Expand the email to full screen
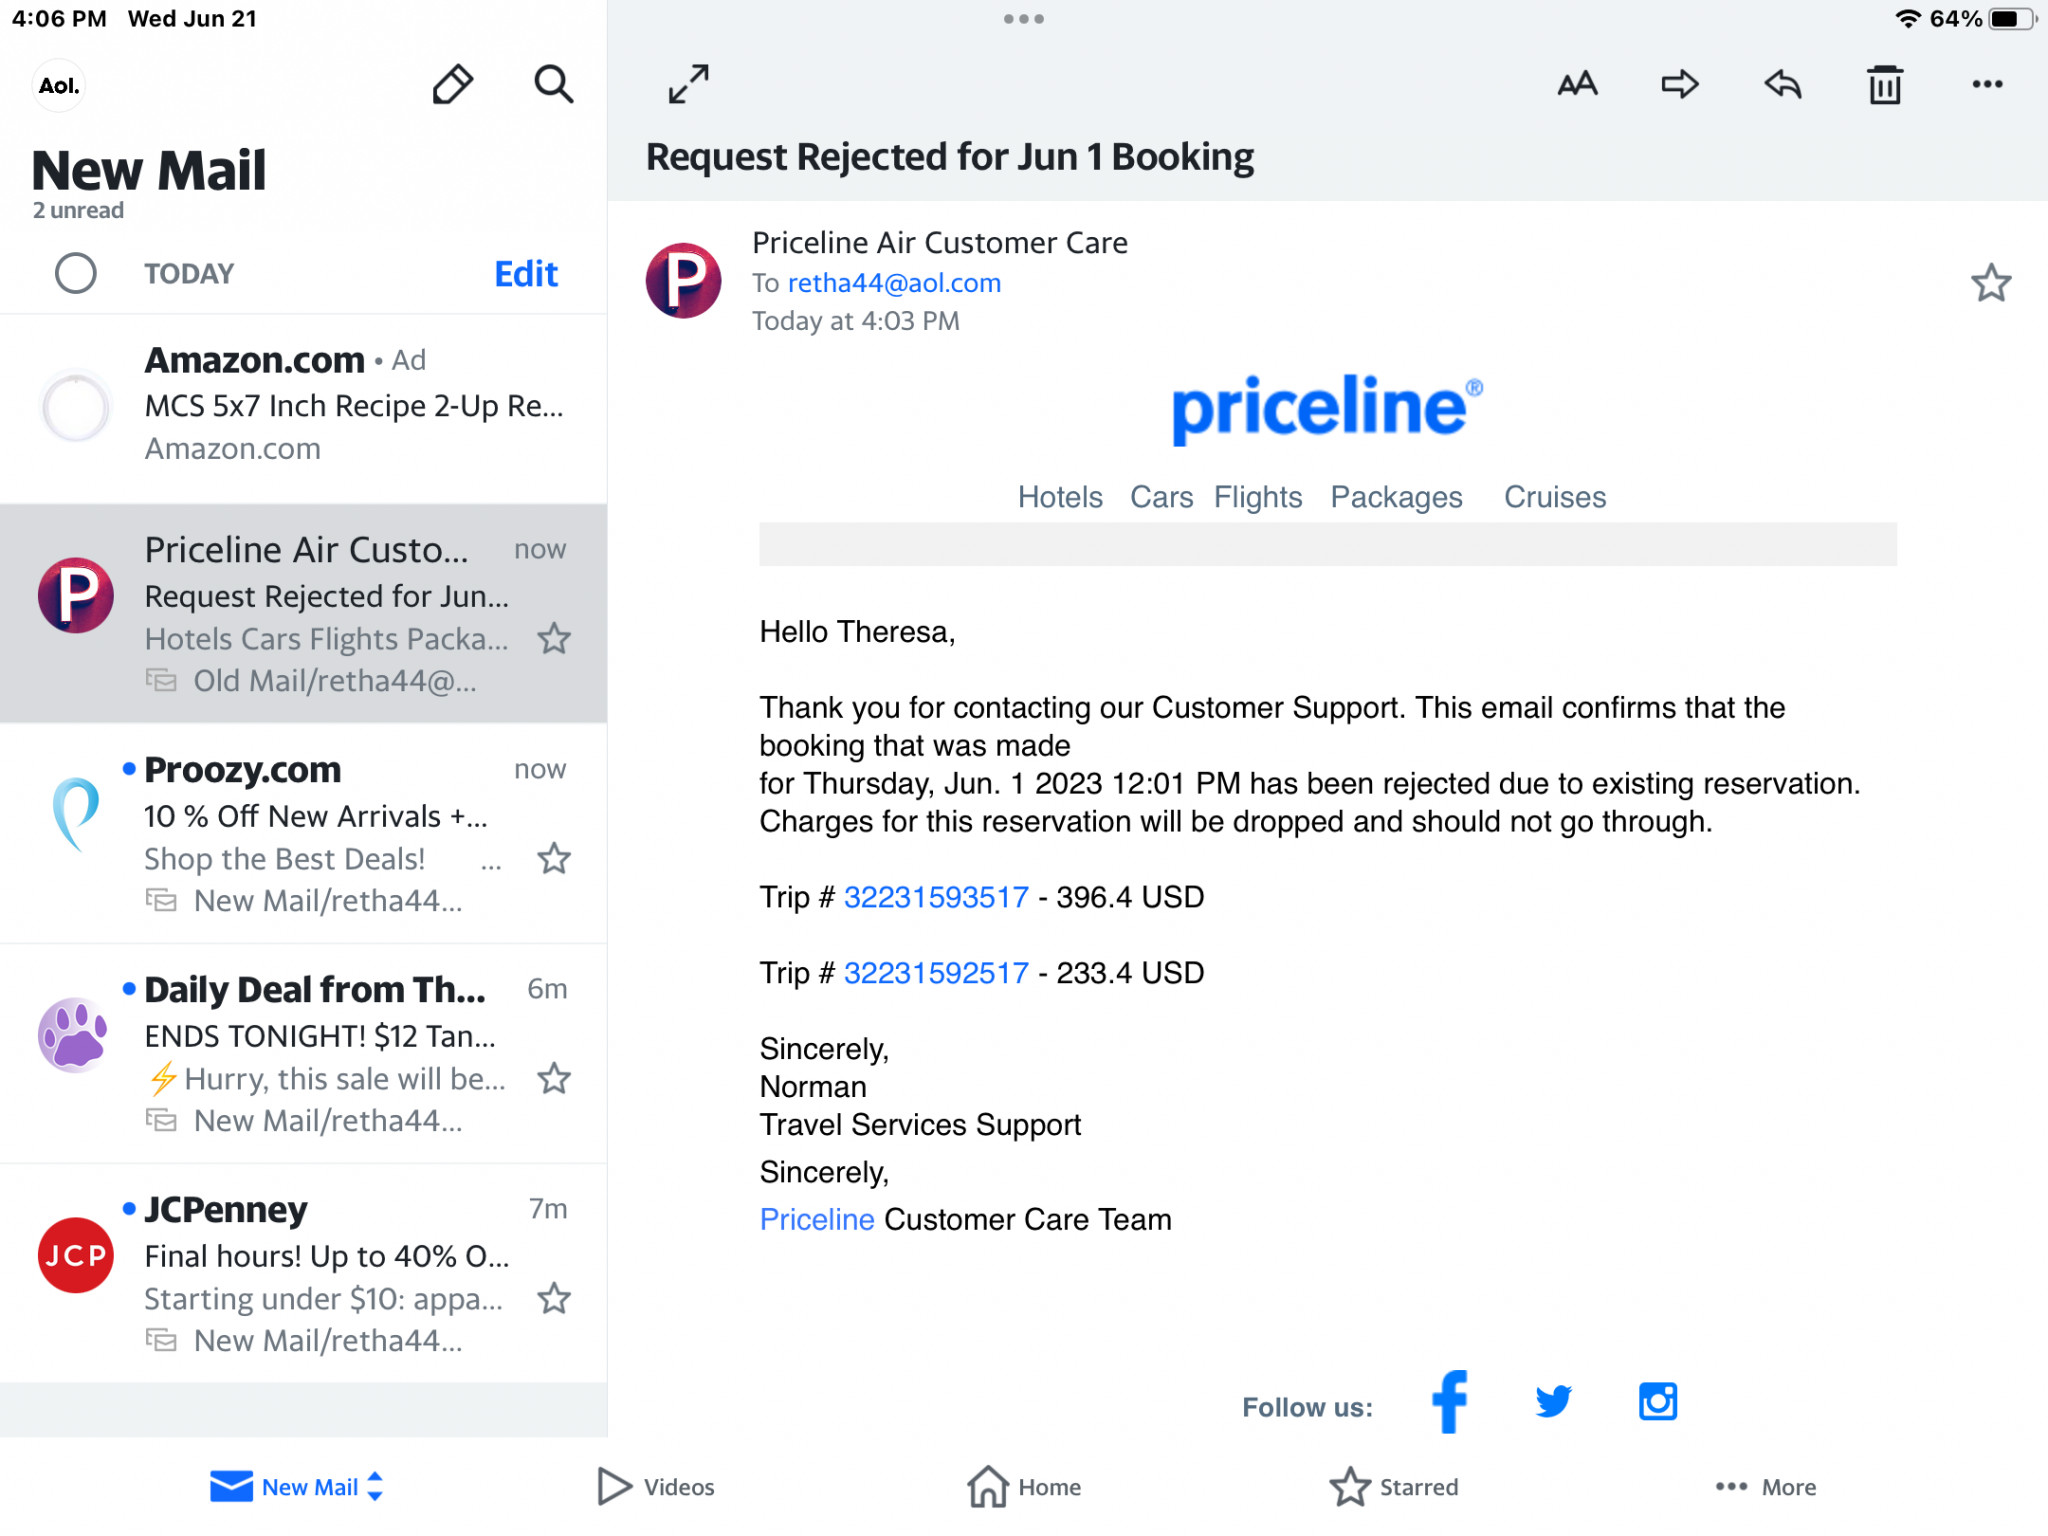The image size is (2048, 1536). (689, 84)
